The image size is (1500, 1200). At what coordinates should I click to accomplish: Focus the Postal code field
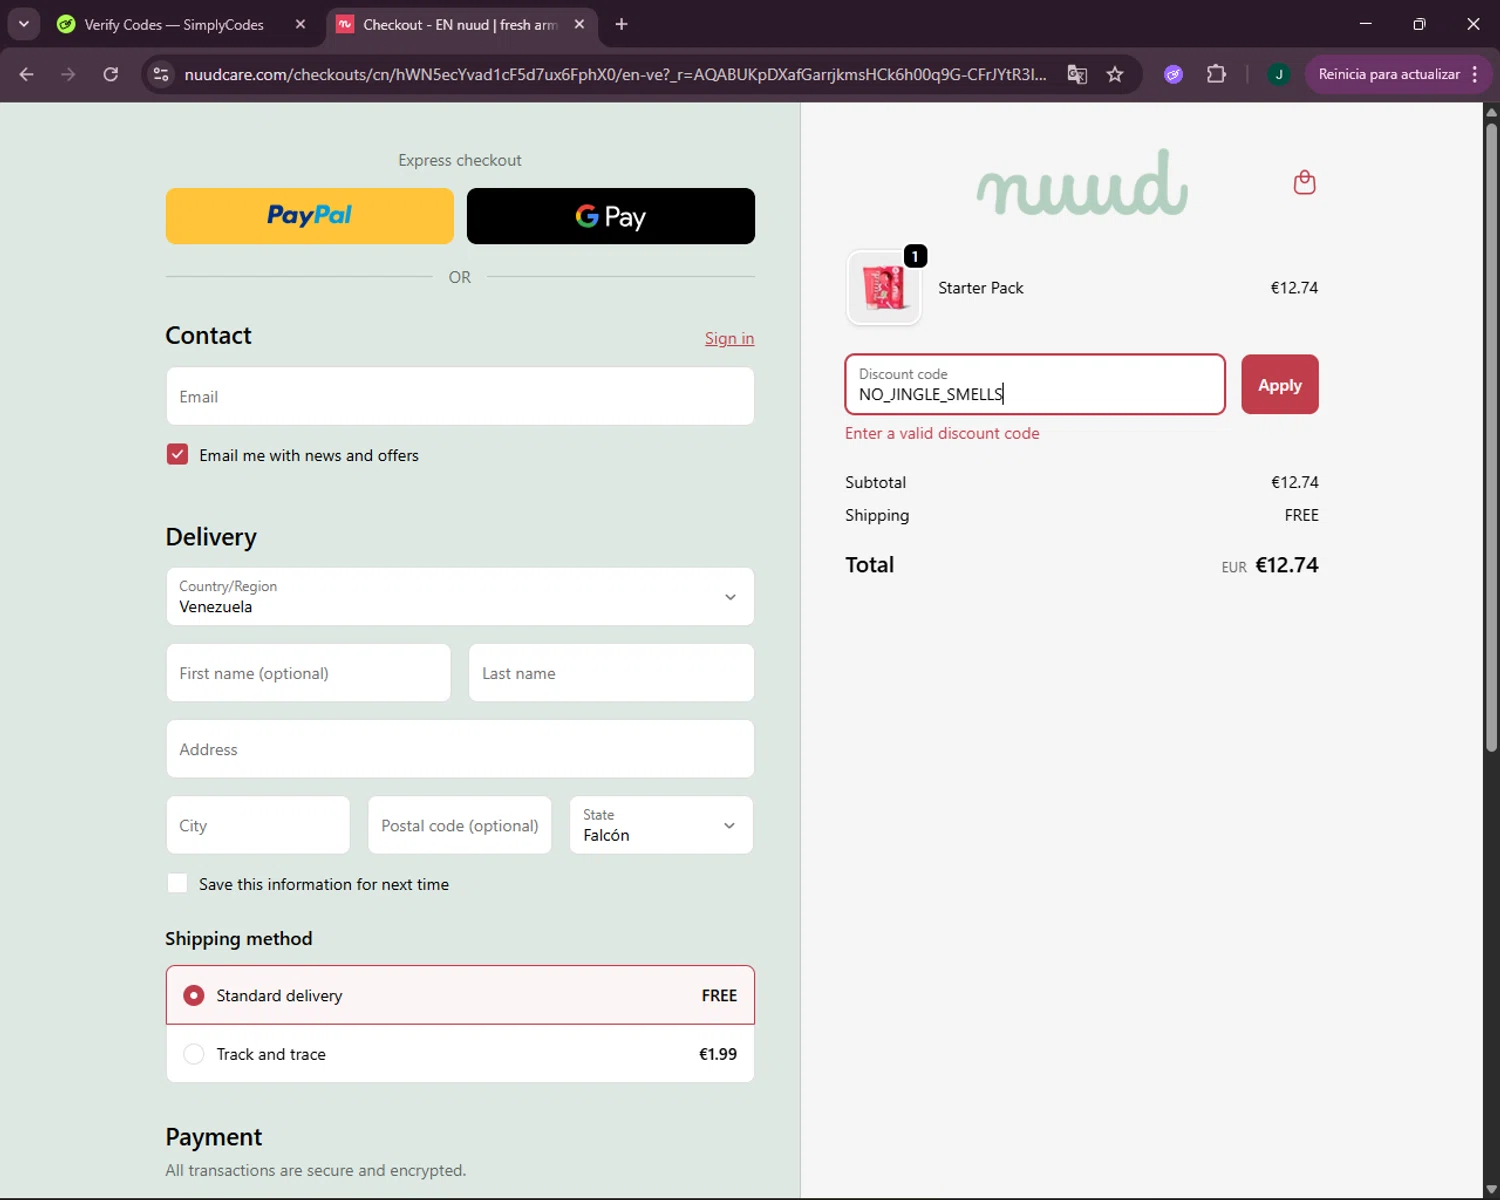click(460, 825)
